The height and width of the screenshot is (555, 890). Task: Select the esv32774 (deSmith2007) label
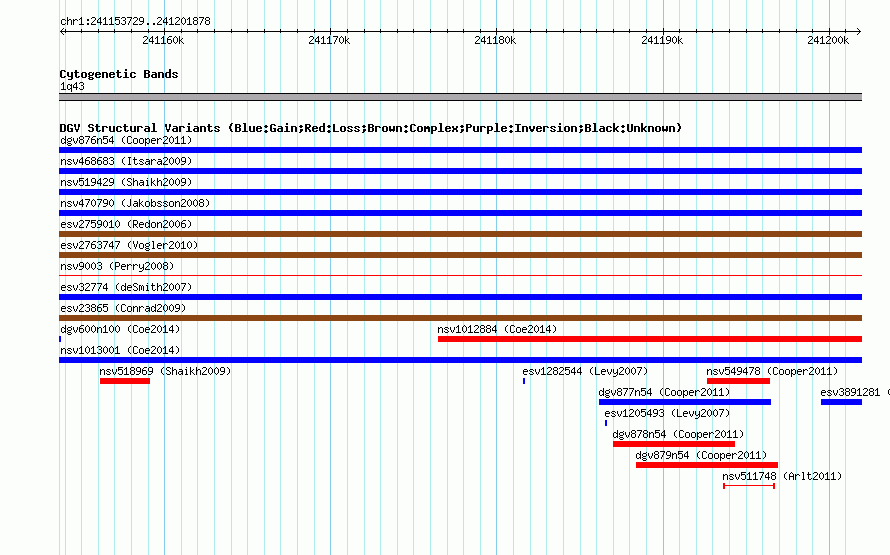pos(126,287)
